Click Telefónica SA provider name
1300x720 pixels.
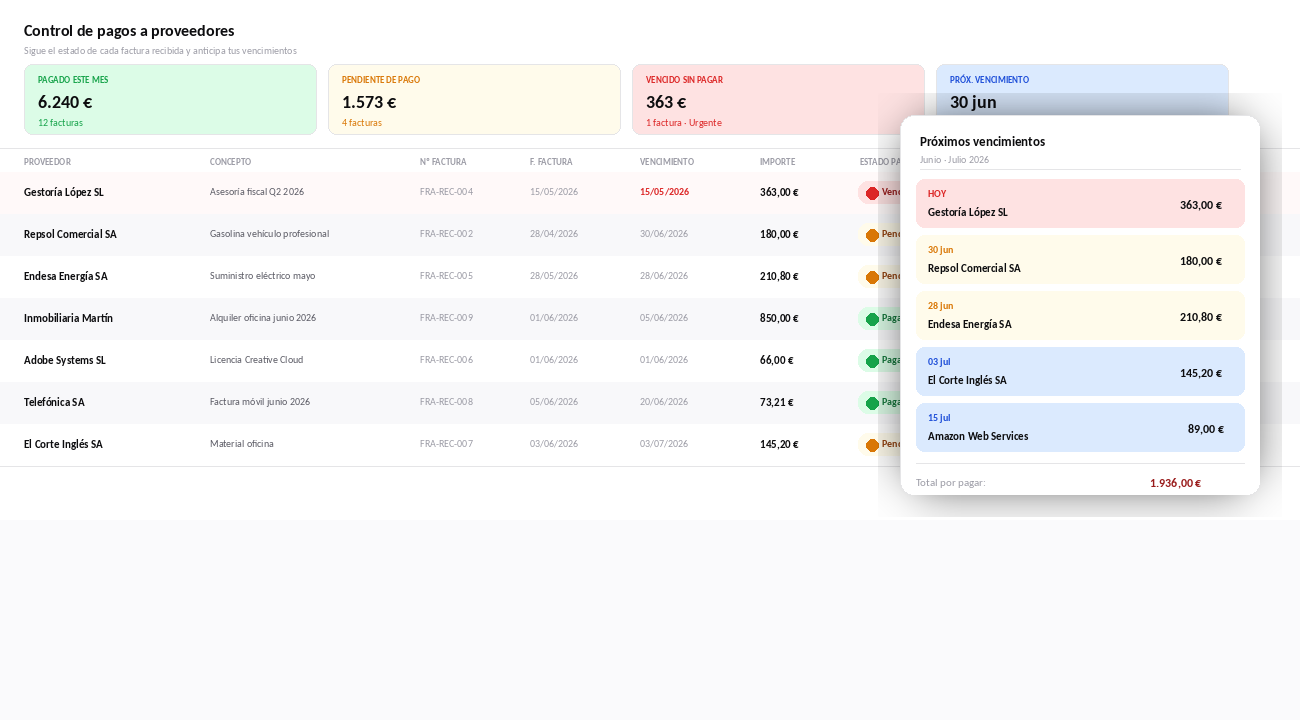tap(54, 402)
